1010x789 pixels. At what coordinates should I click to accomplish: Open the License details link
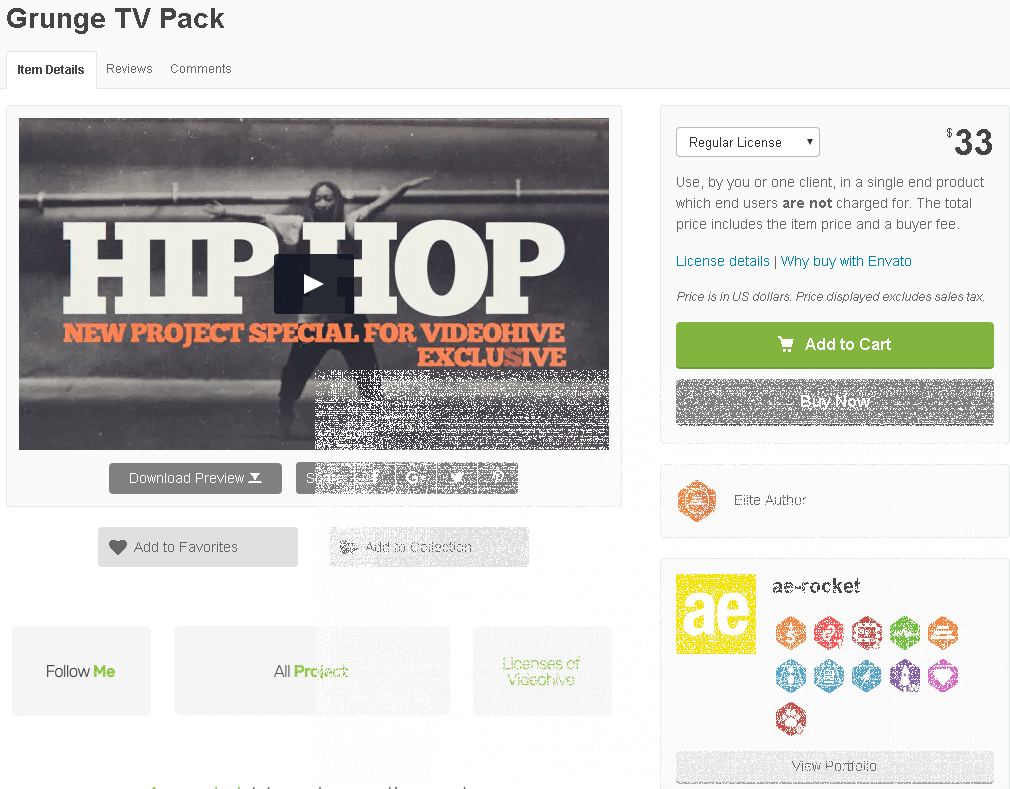[x=722, y=261]
